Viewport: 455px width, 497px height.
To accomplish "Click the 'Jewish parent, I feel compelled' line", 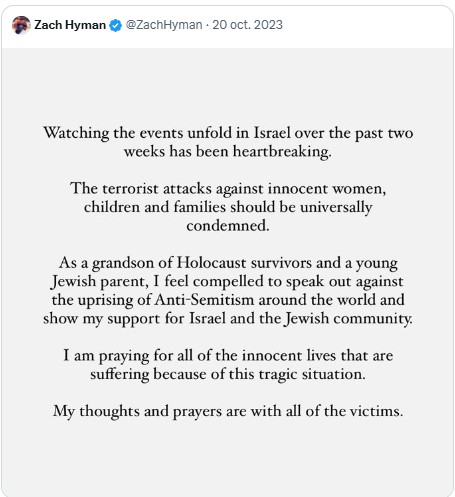I will coord(227,281).
